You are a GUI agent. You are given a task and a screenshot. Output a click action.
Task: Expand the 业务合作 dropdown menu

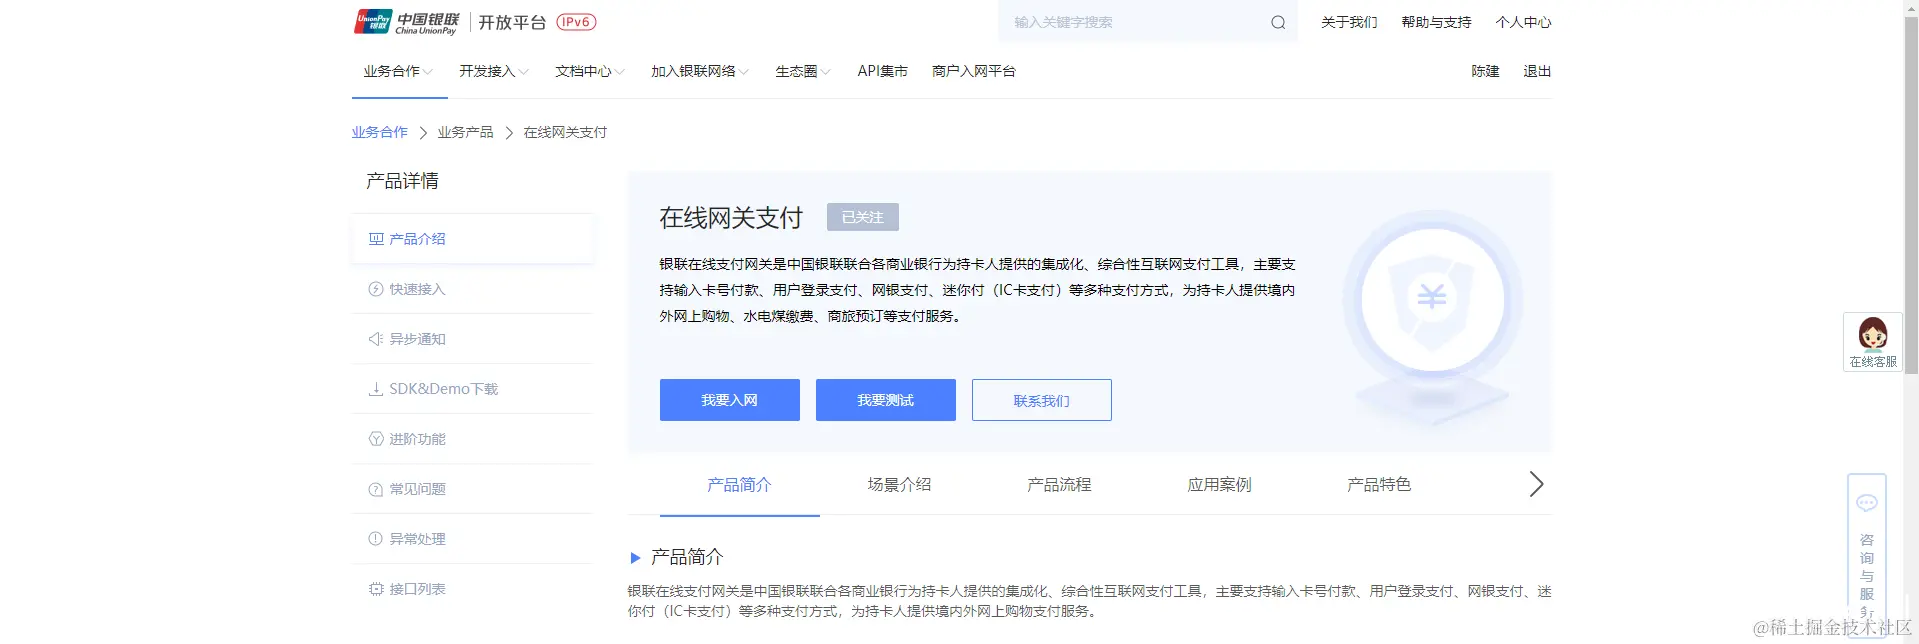[x=398, y=71]
